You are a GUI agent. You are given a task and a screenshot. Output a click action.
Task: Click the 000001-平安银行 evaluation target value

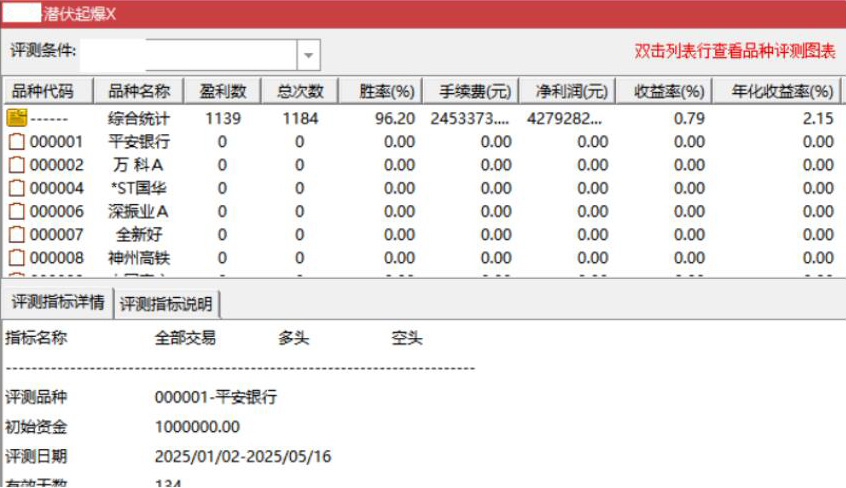[216, 397]
